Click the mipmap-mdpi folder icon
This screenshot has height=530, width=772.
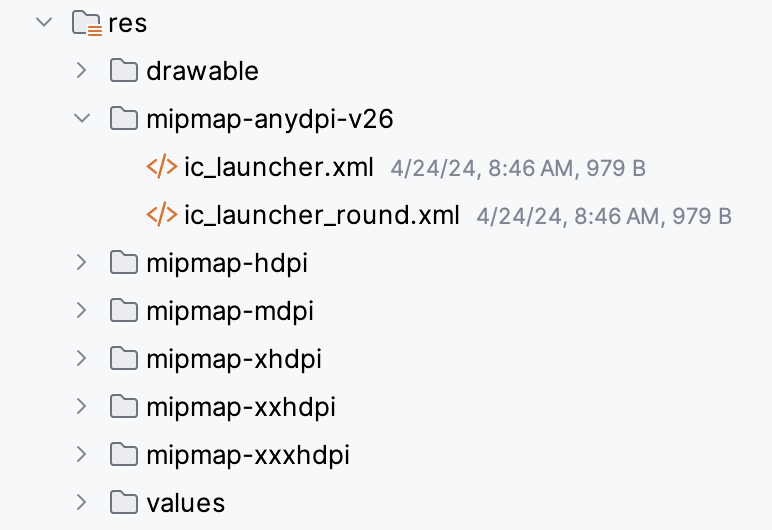(x=123, y=311)
